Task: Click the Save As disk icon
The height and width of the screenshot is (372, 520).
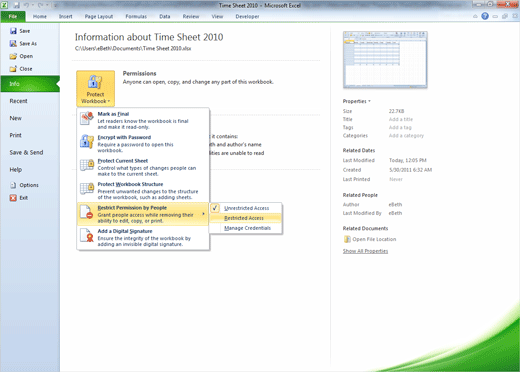Action: 13,44
